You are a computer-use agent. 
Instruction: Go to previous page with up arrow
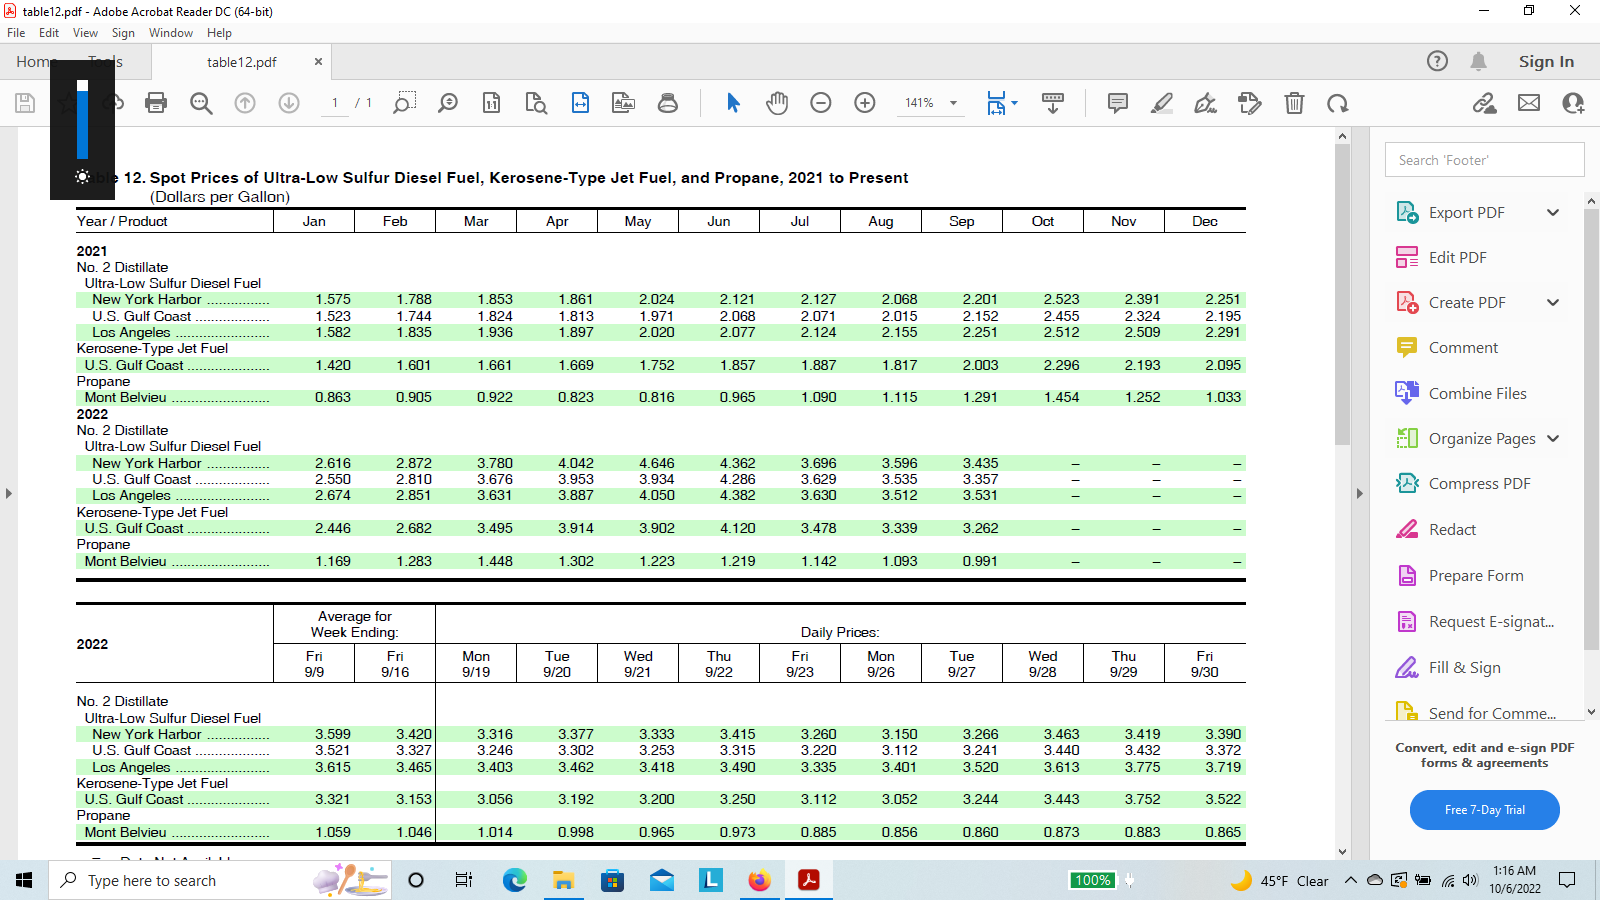pyautogui.click(x=245, y=103)
